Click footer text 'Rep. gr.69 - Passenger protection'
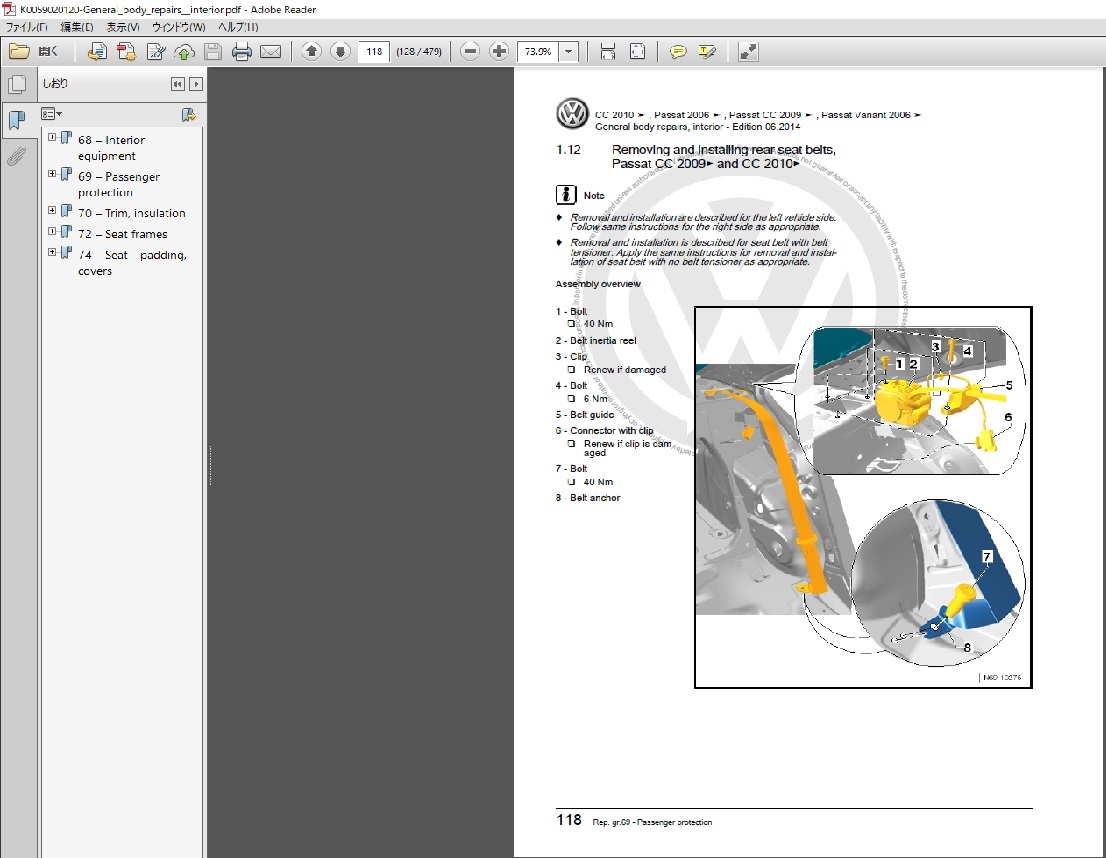Screen dimensions: 1106x858 [652, 822]
